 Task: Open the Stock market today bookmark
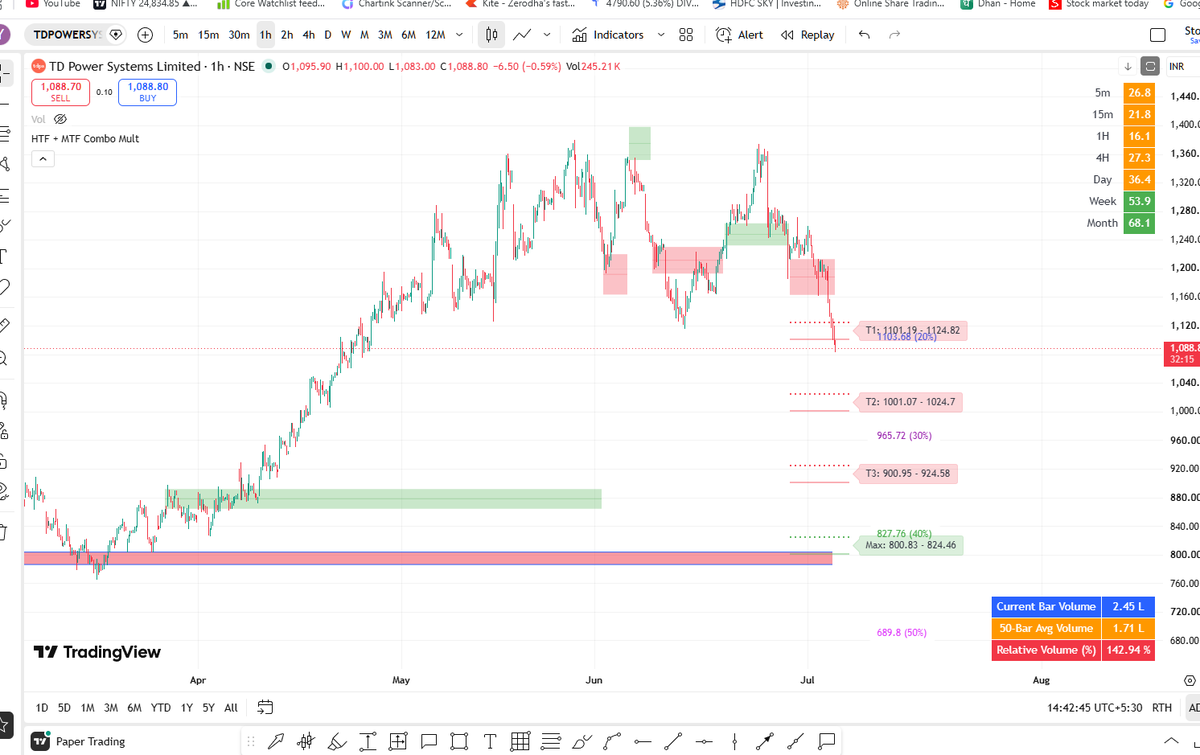1099,4
